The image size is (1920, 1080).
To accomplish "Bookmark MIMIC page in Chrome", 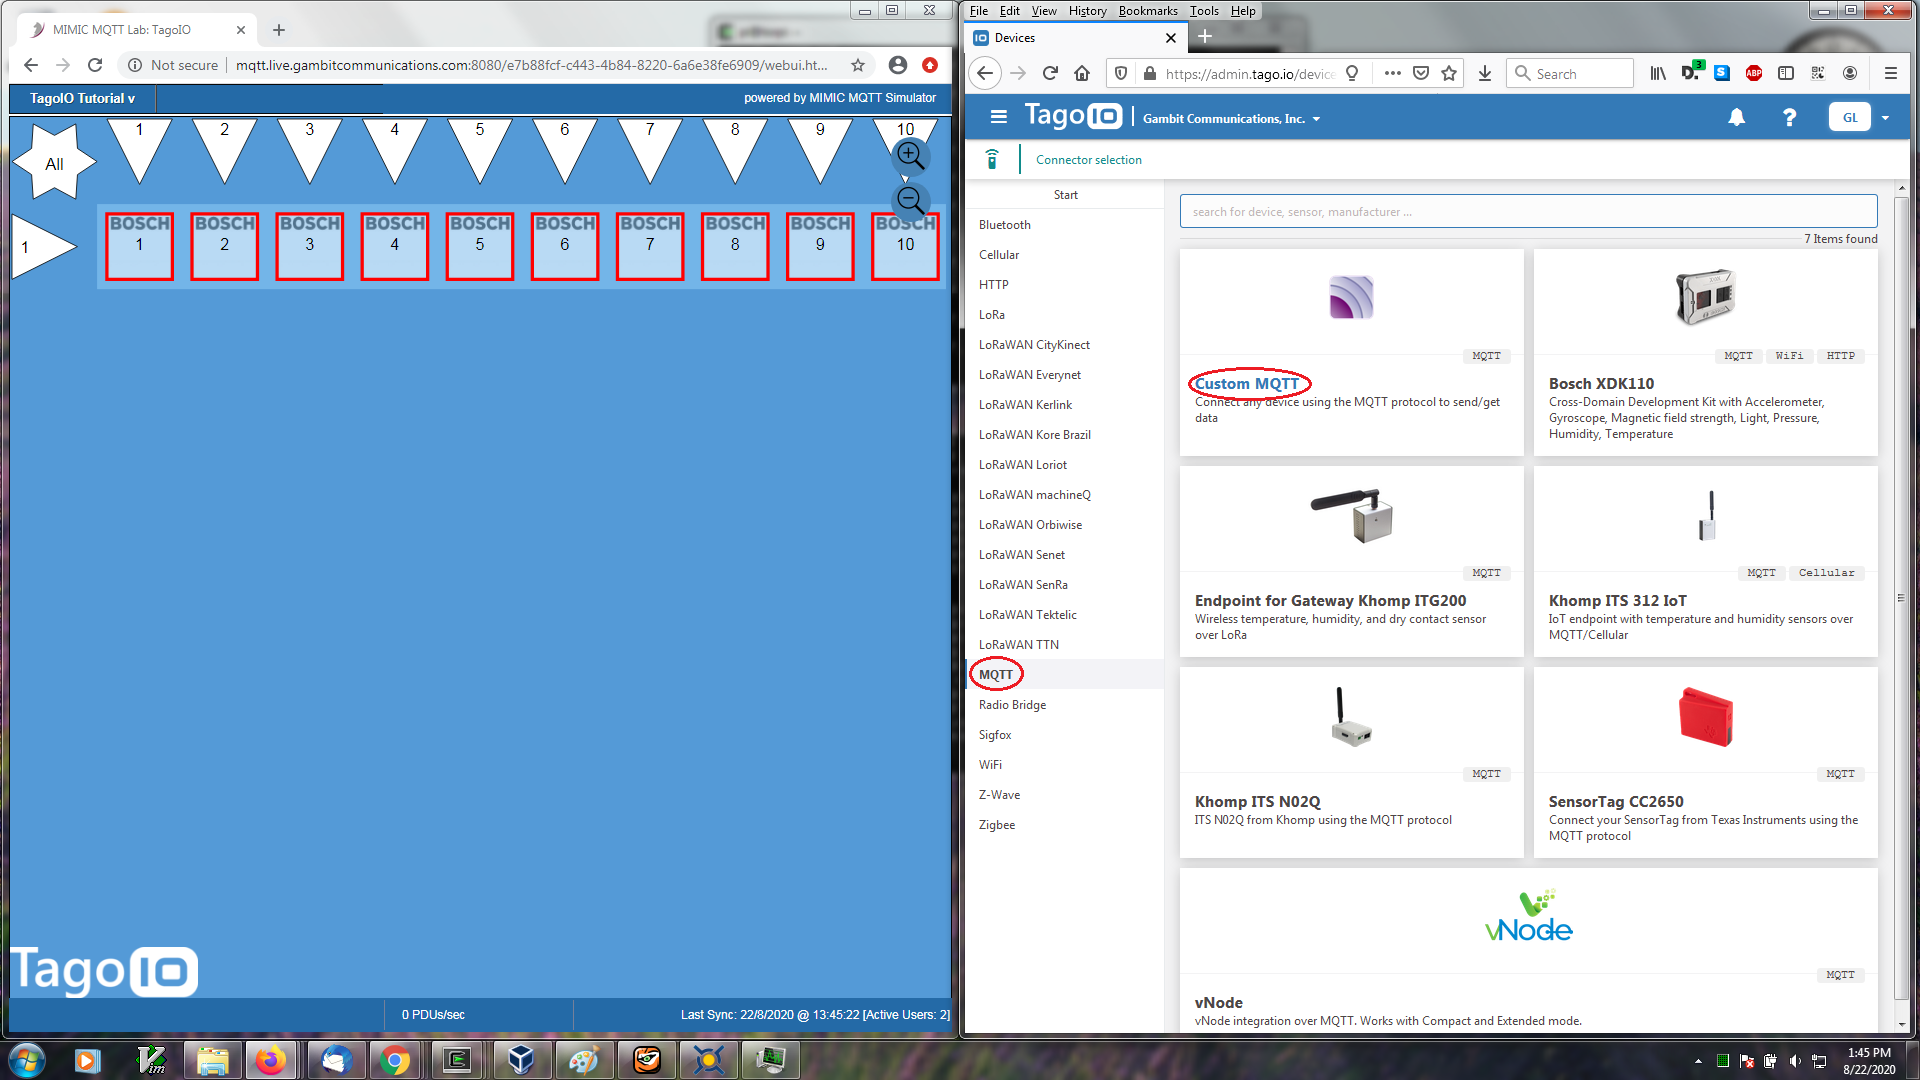I will [x=858, y=65].
